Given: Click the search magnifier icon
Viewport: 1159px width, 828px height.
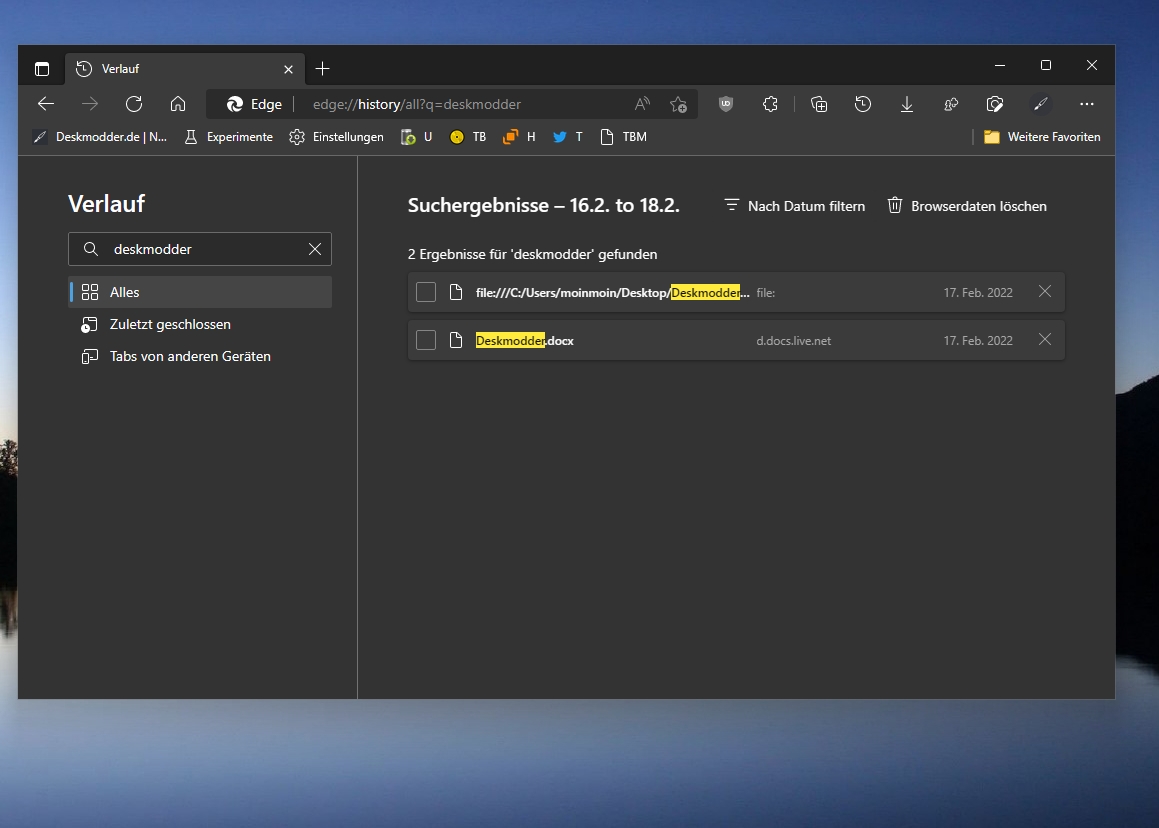Looking at the screenshot, I should click(x=91, y=249).
